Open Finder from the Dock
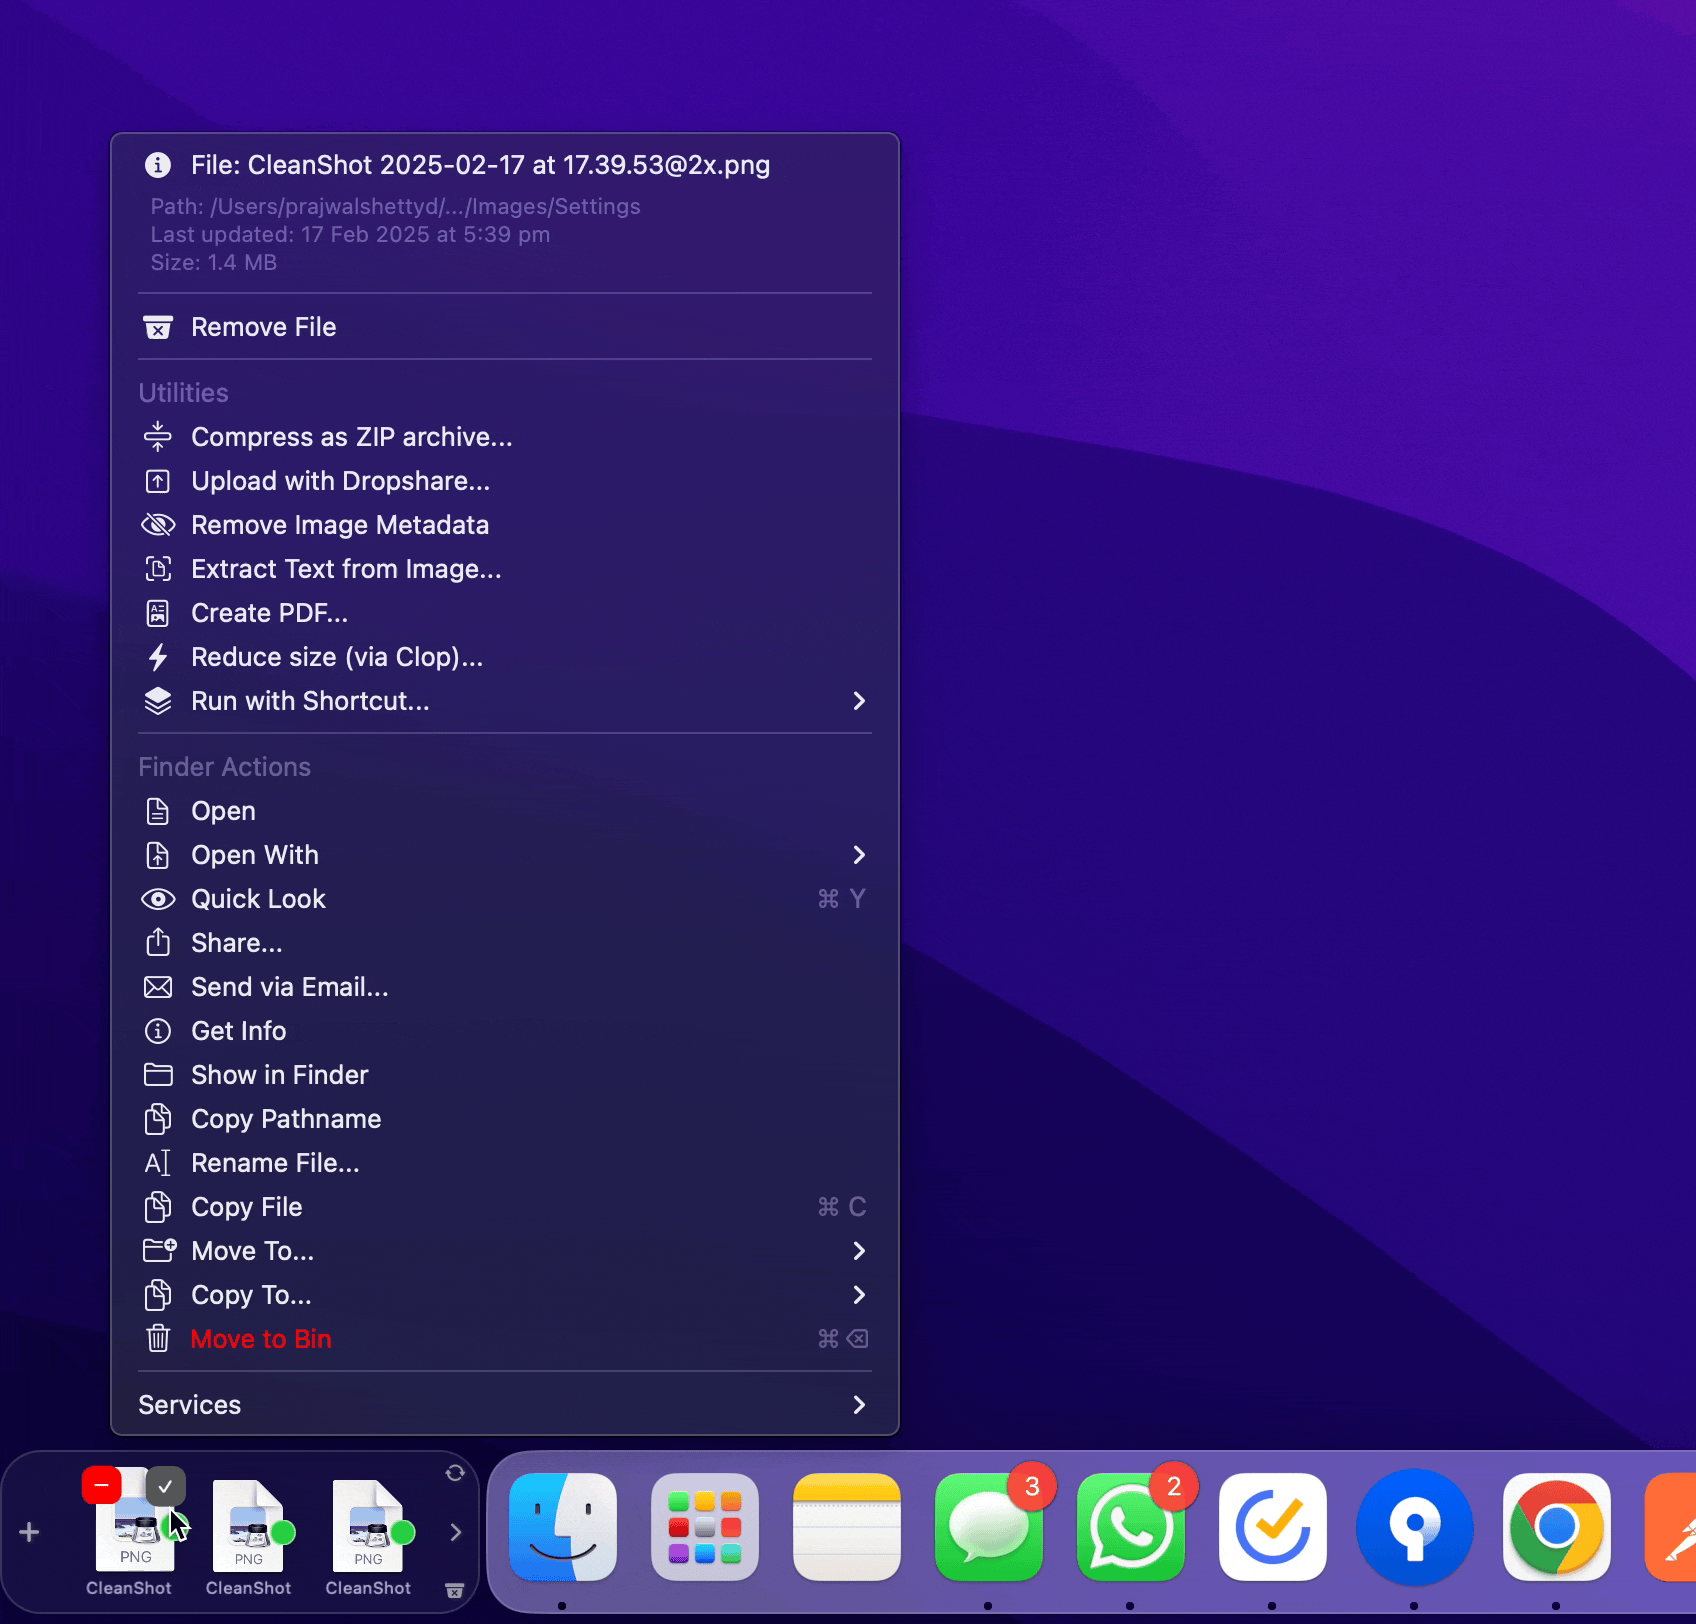This screenshot has width=1696, height=1624. pyautogui.click(x=563, y=1527)
